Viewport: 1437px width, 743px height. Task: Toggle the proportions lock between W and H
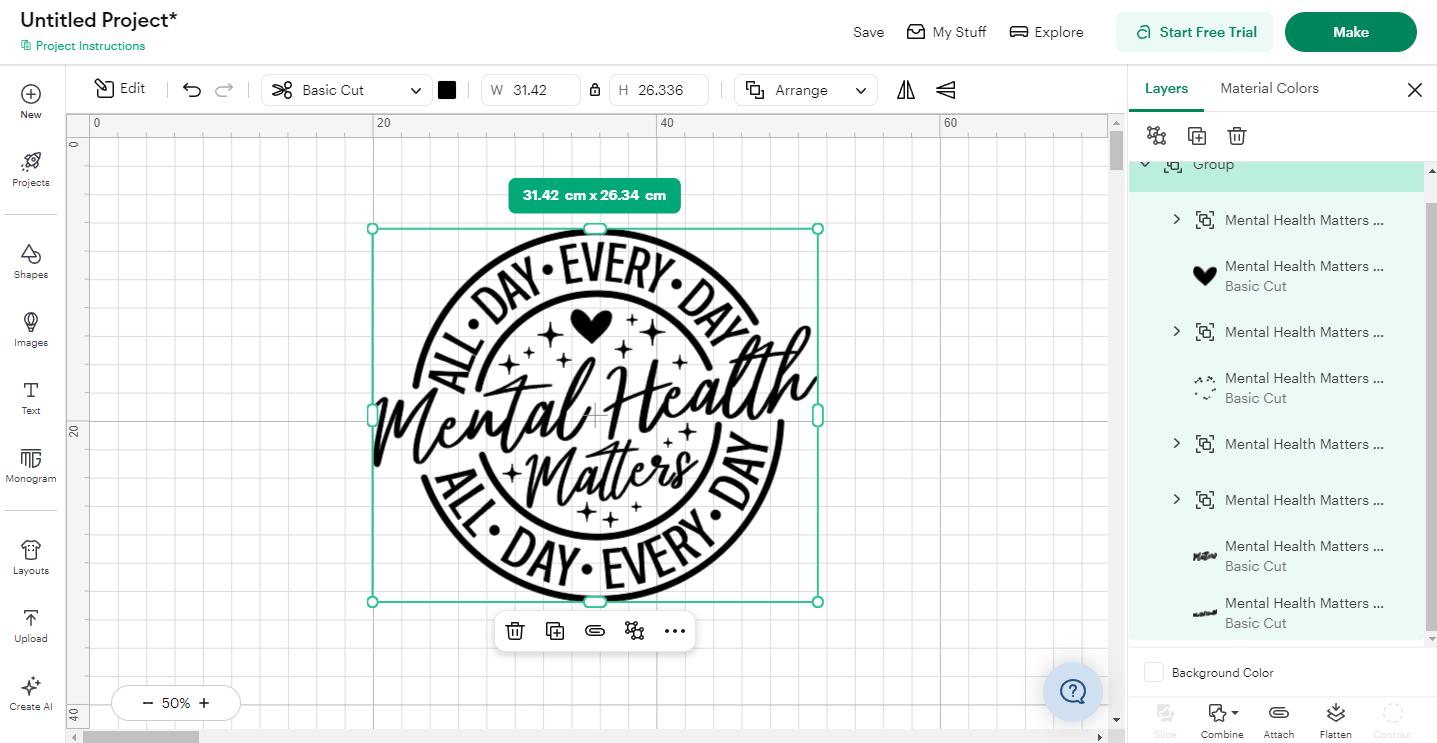click(595, 90)
